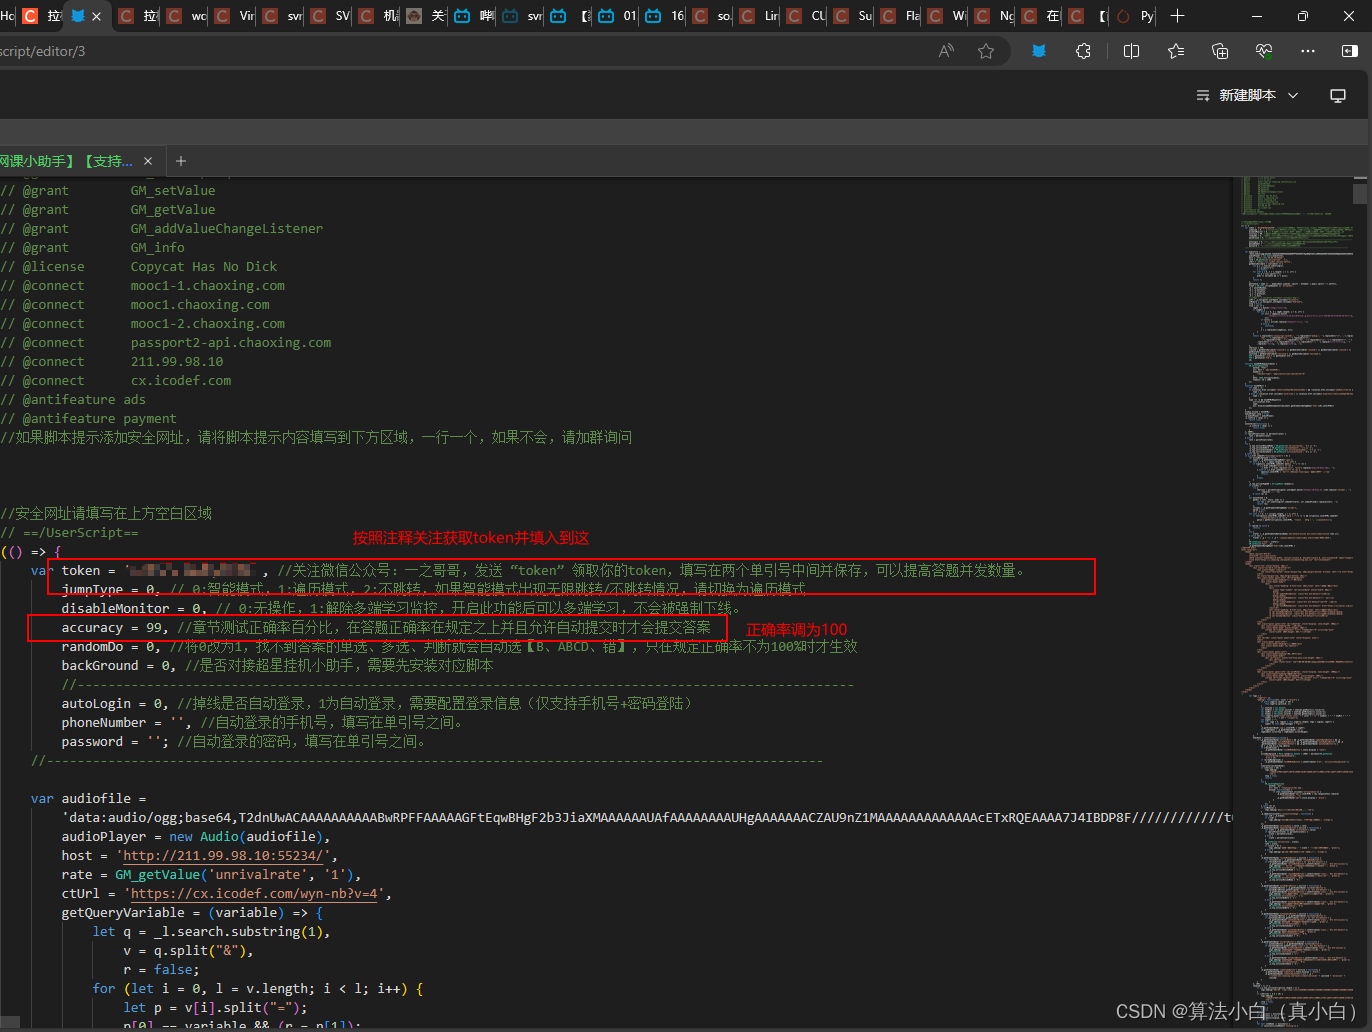Click the monitor icon in the ScriptCat header
Viewport: 1372px width, 1032px height.
tap(1338, 95)
